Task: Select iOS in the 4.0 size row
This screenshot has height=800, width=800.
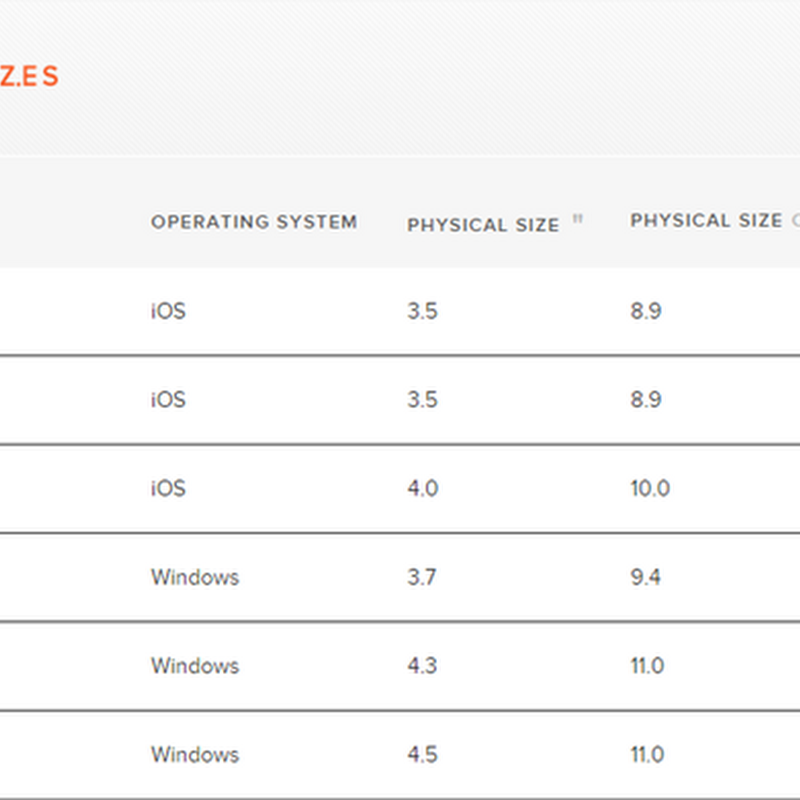Action: click(x=168, y=489)
